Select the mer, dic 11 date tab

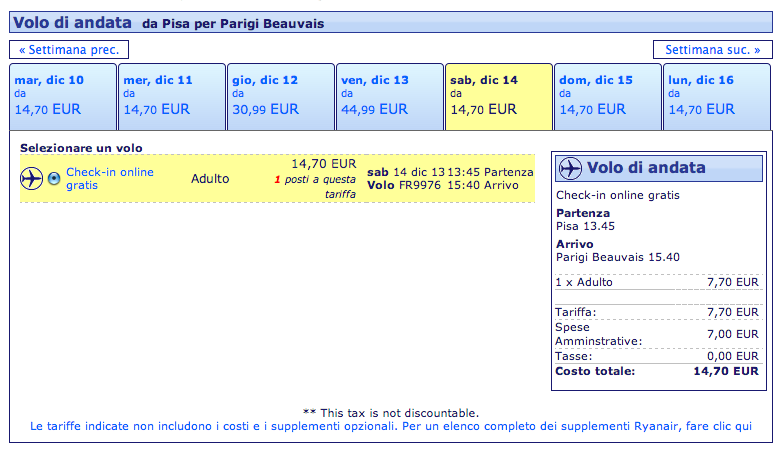171,96
